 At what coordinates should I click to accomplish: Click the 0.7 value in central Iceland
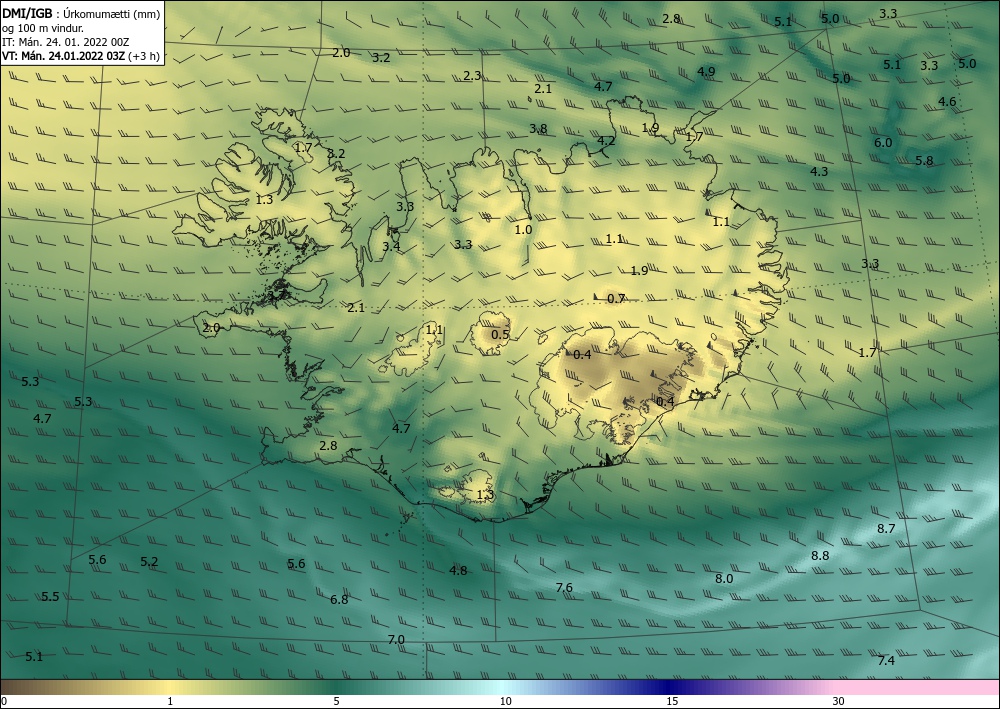(616, 298)
